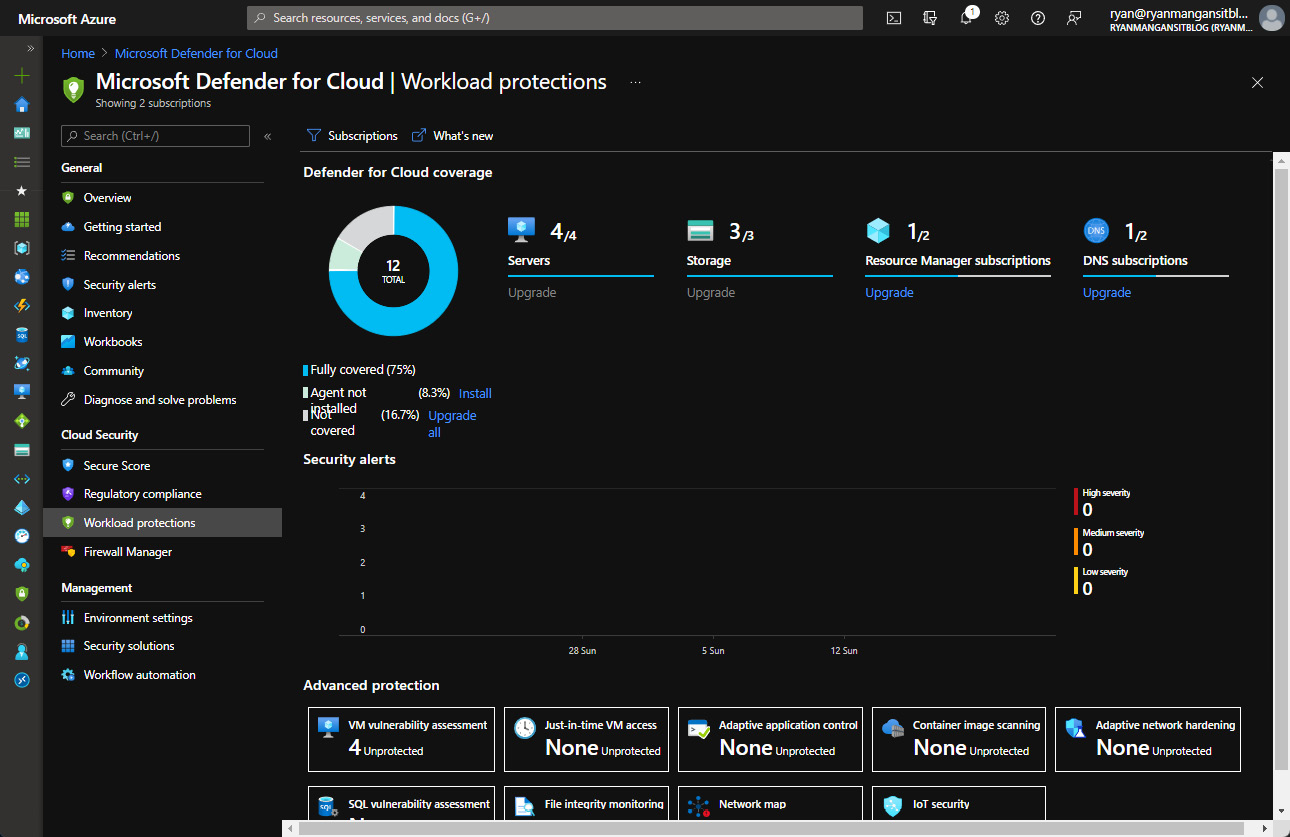
Task: Expand the left navigation rail chevrons
Action: click(31, 48)
